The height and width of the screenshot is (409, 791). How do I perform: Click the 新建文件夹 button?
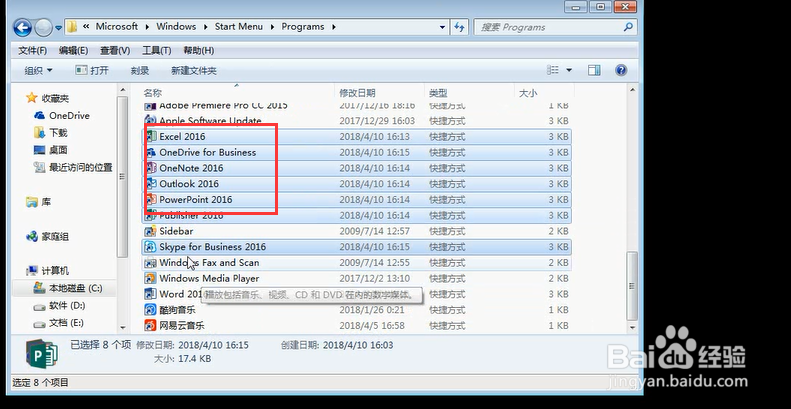(x=194, y=71)
